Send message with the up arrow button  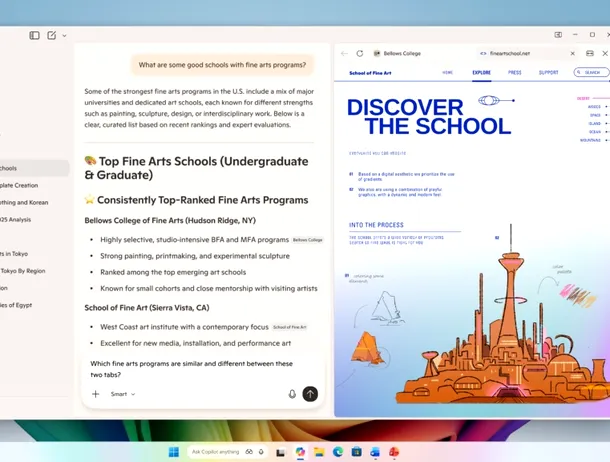[x=310, y=394]
